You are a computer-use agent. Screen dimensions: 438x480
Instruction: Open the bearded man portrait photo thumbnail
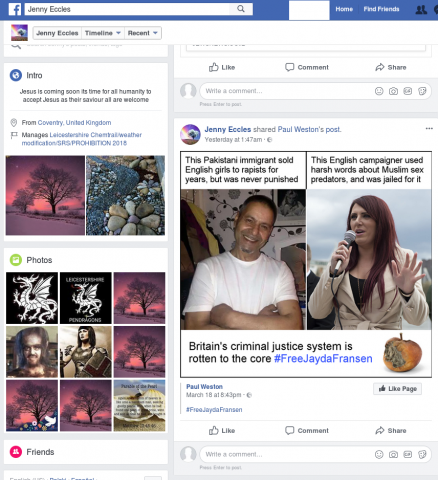[32, 352]
